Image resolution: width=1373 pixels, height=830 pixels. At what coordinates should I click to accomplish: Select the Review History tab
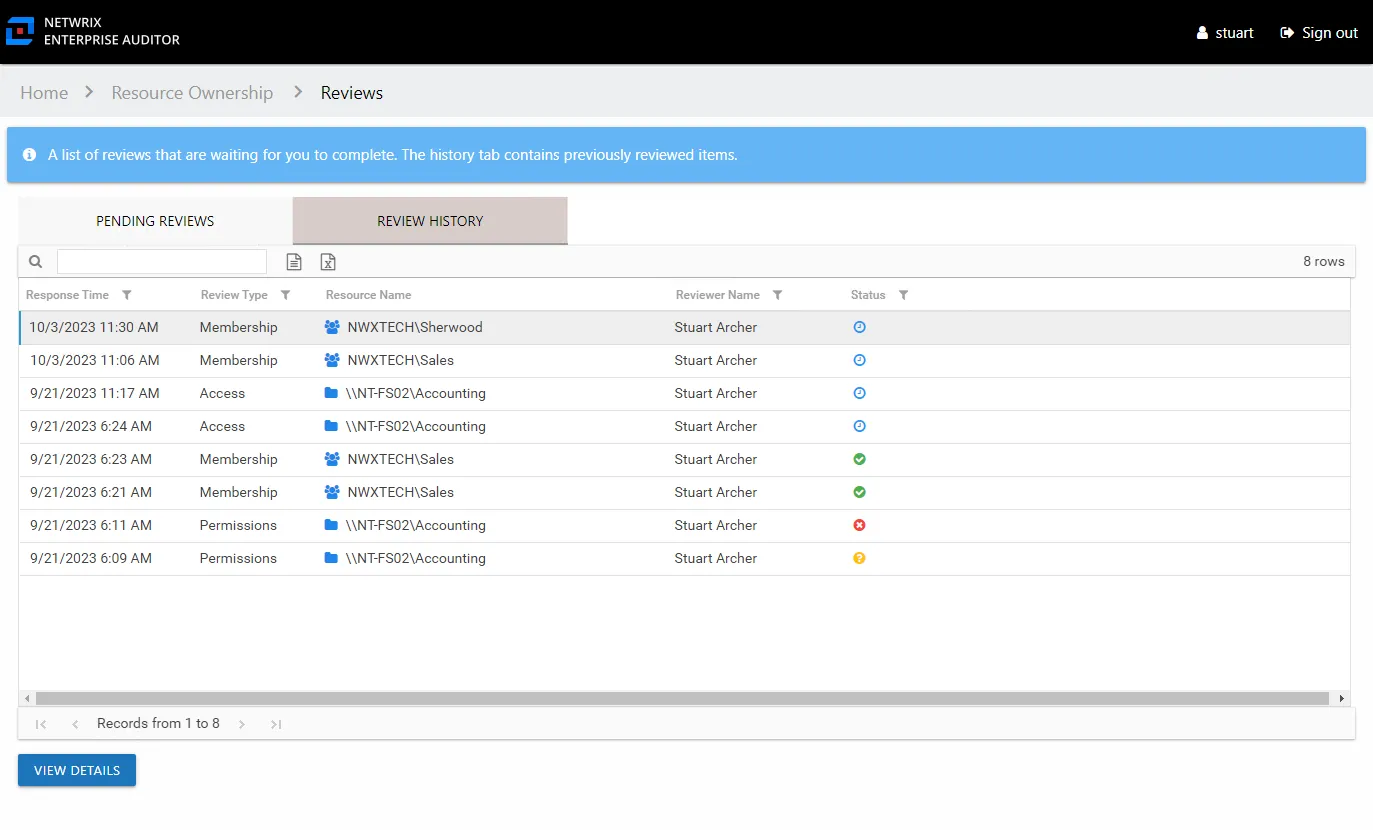tap(430, 221)
